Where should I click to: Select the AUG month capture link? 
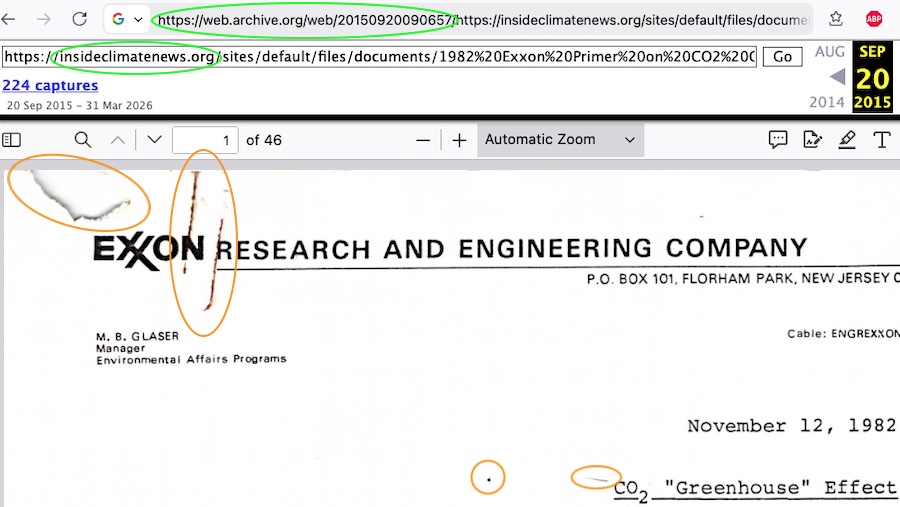coord(829,52)
